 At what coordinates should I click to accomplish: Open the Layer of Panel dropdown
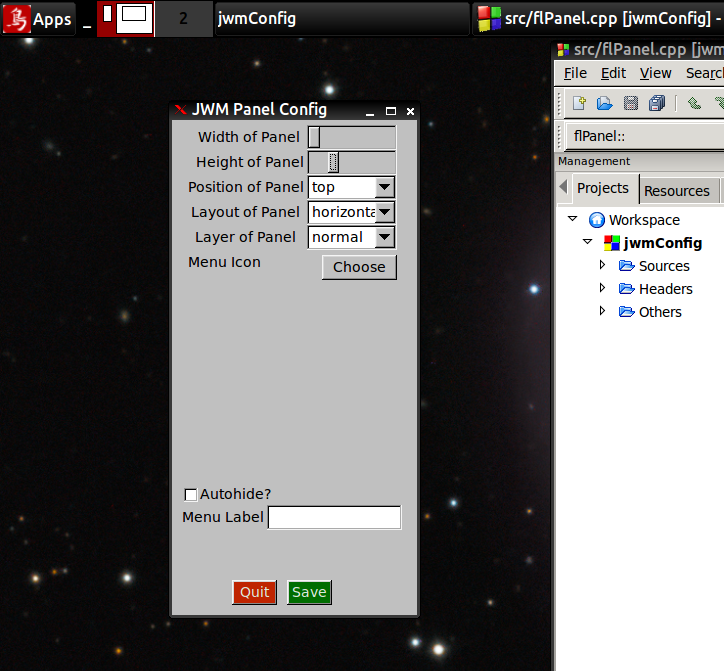coord(385,237)
